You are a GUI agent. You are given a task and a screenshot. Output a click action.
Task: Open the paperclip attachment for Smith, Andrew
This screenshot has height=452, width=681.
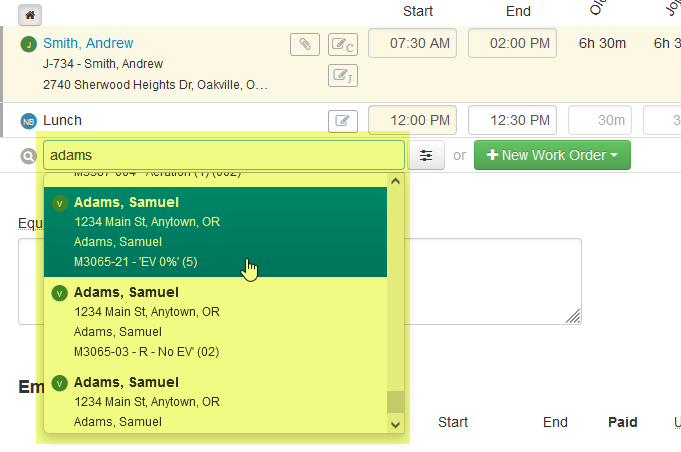tap(304, 44)
